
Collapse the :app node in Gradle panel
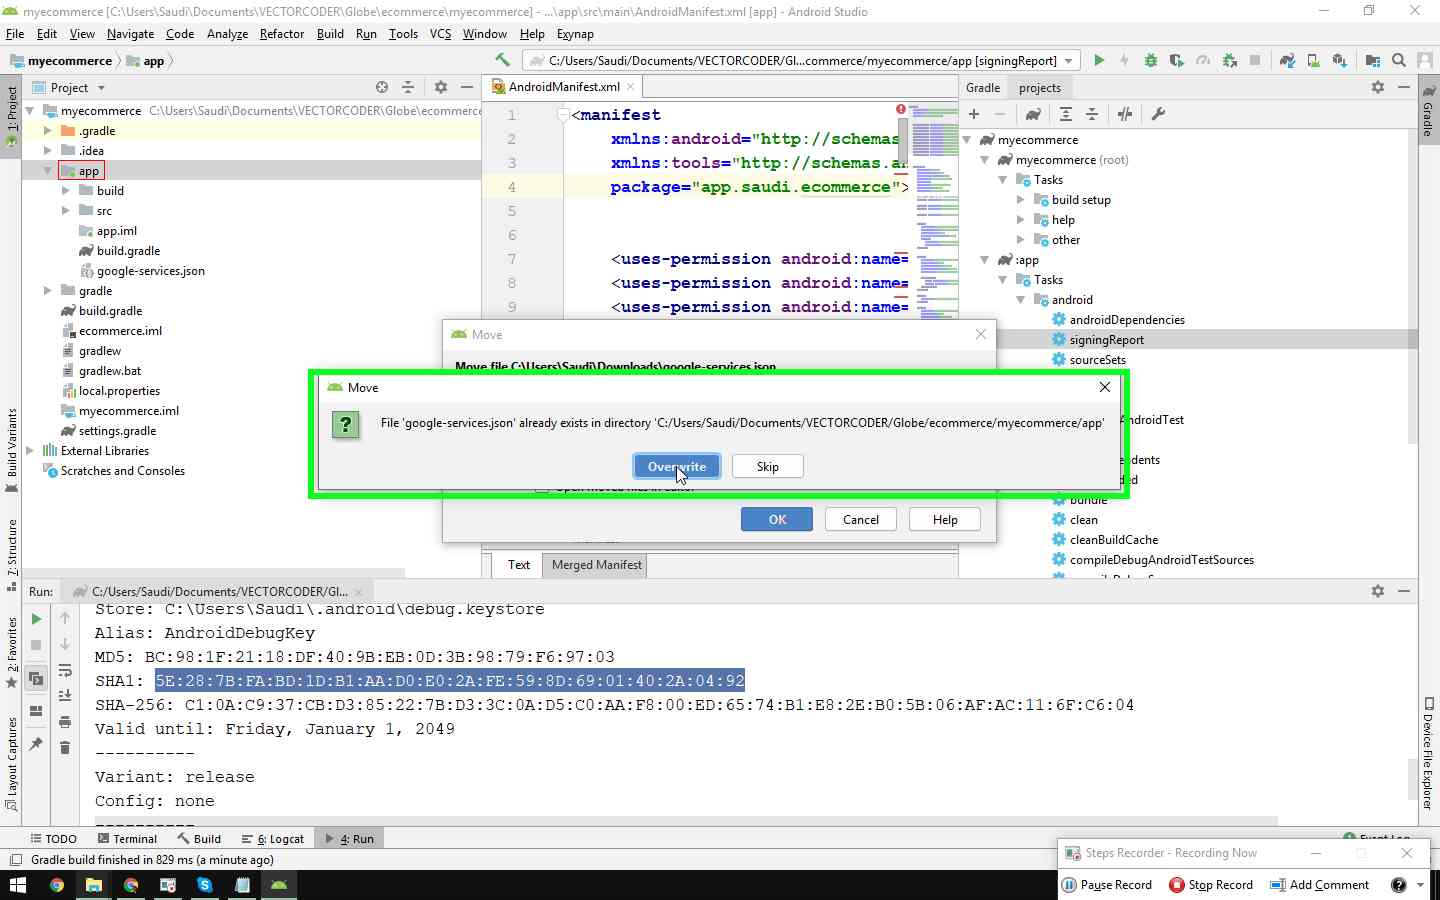pos(985,260)
